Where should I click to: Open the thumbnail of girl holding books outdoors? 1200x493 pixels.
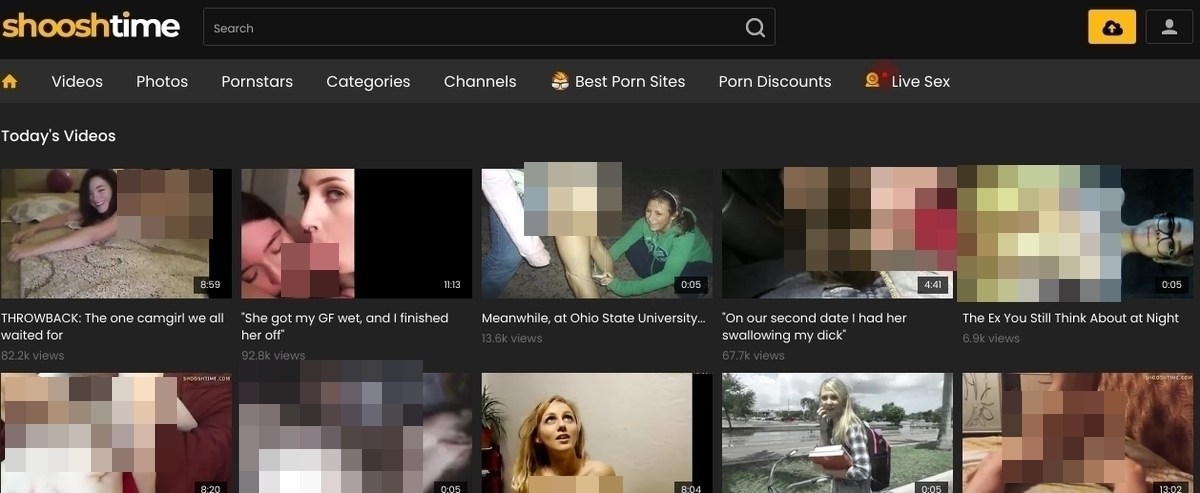click(836, 433)
